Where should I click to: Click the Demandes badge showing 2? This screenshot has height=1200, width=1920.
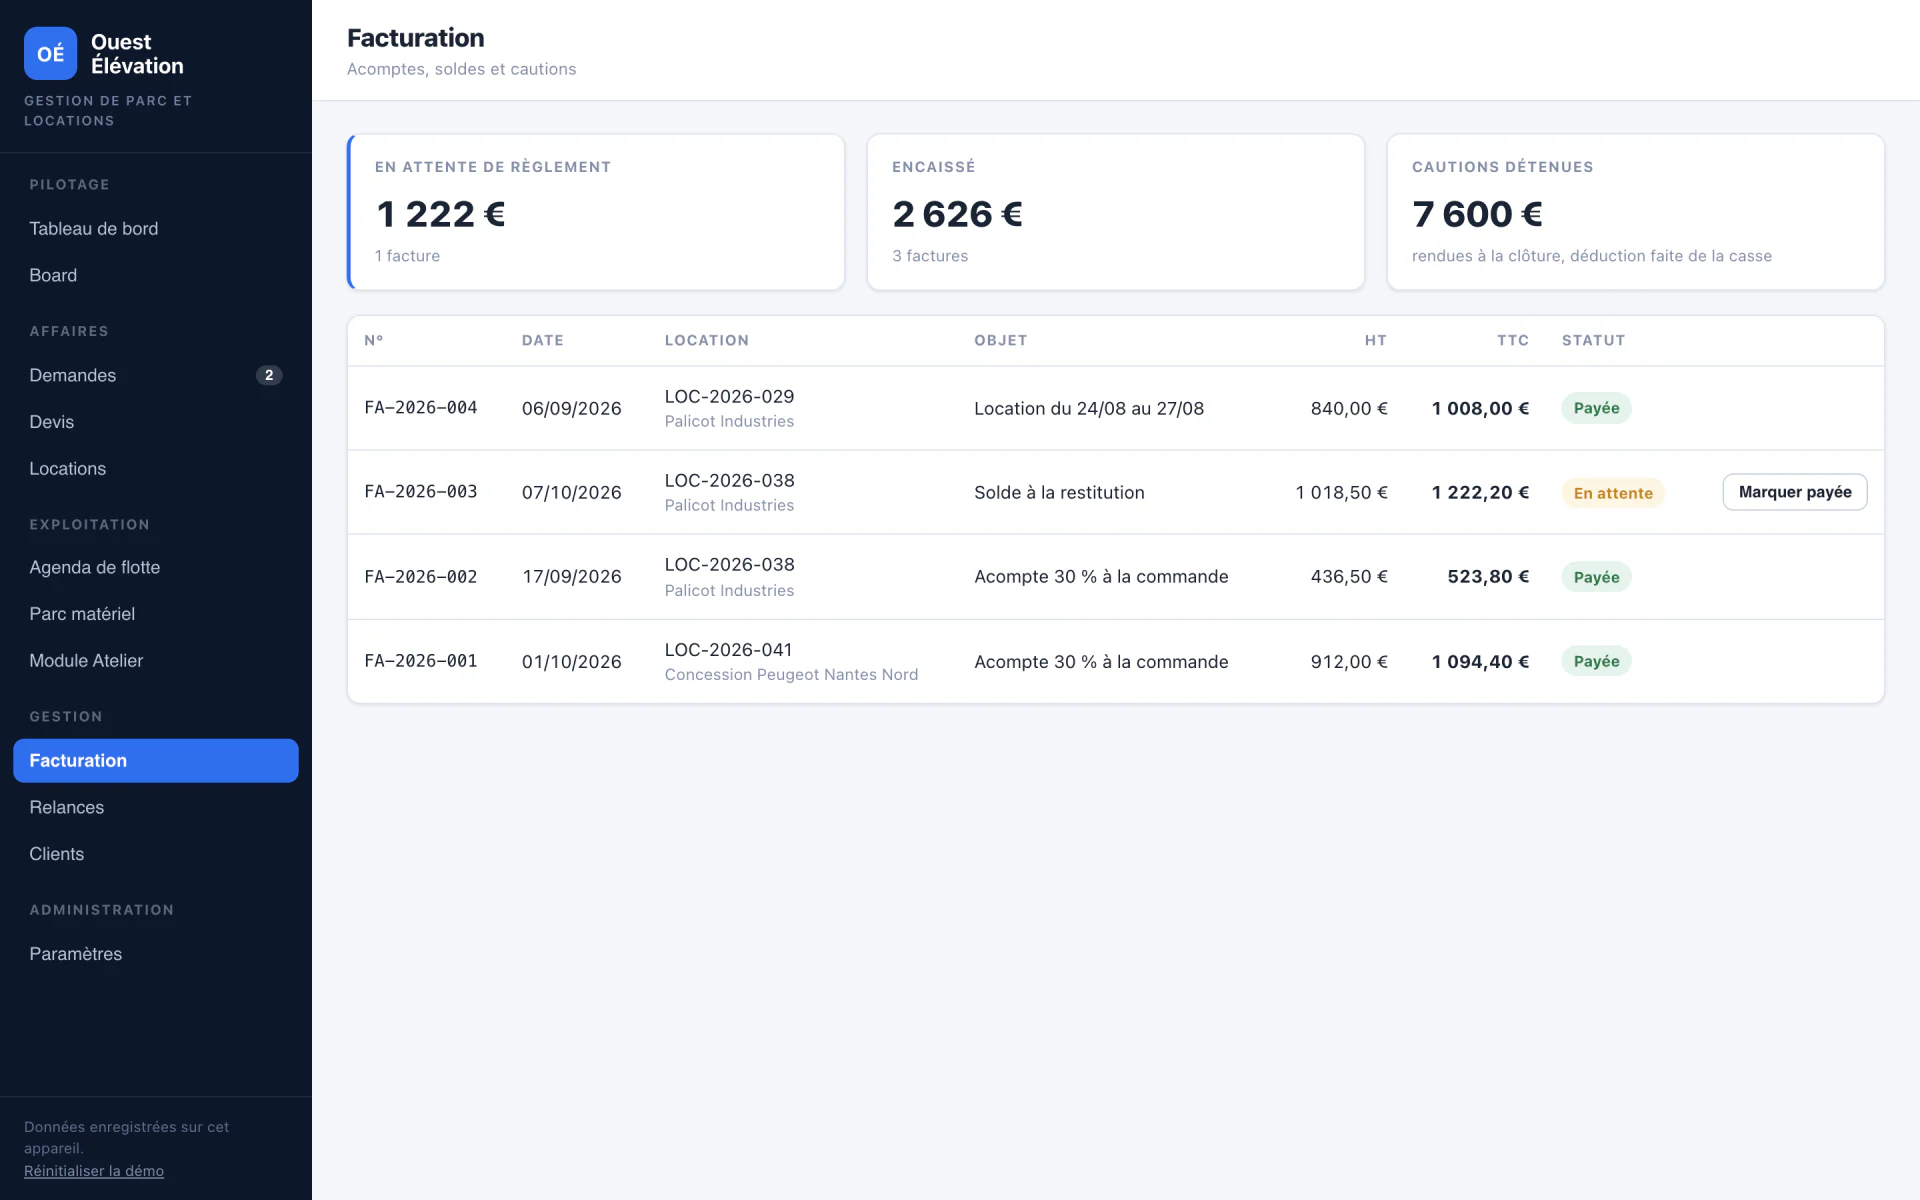point(269,375)
